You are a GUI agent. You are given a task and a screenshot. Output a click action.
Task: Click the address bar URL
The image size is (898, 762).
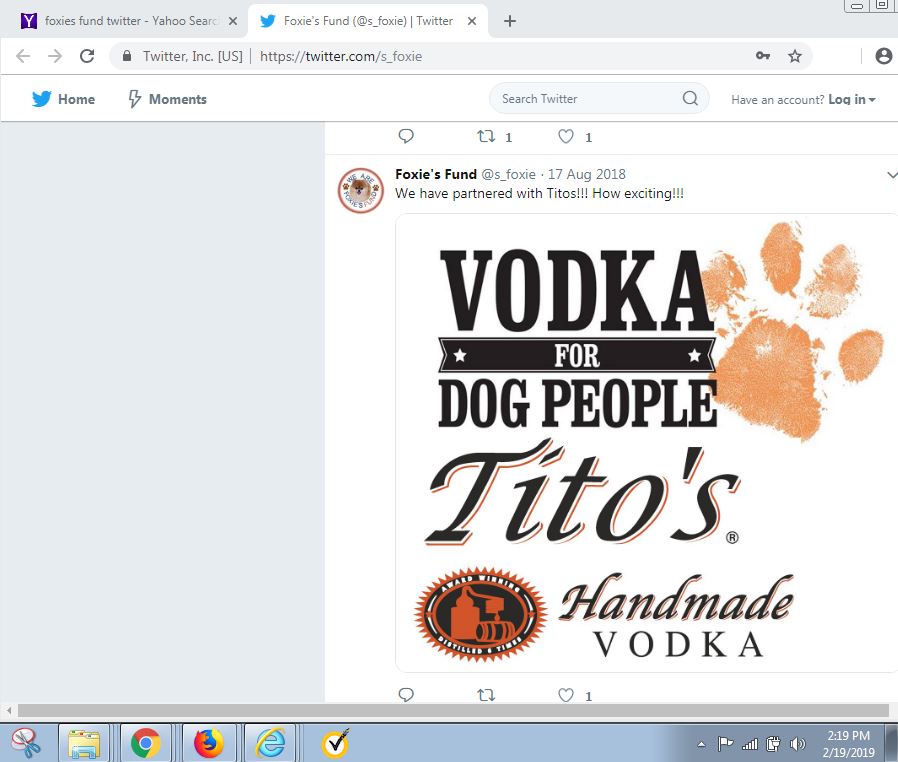pos(341,56)
